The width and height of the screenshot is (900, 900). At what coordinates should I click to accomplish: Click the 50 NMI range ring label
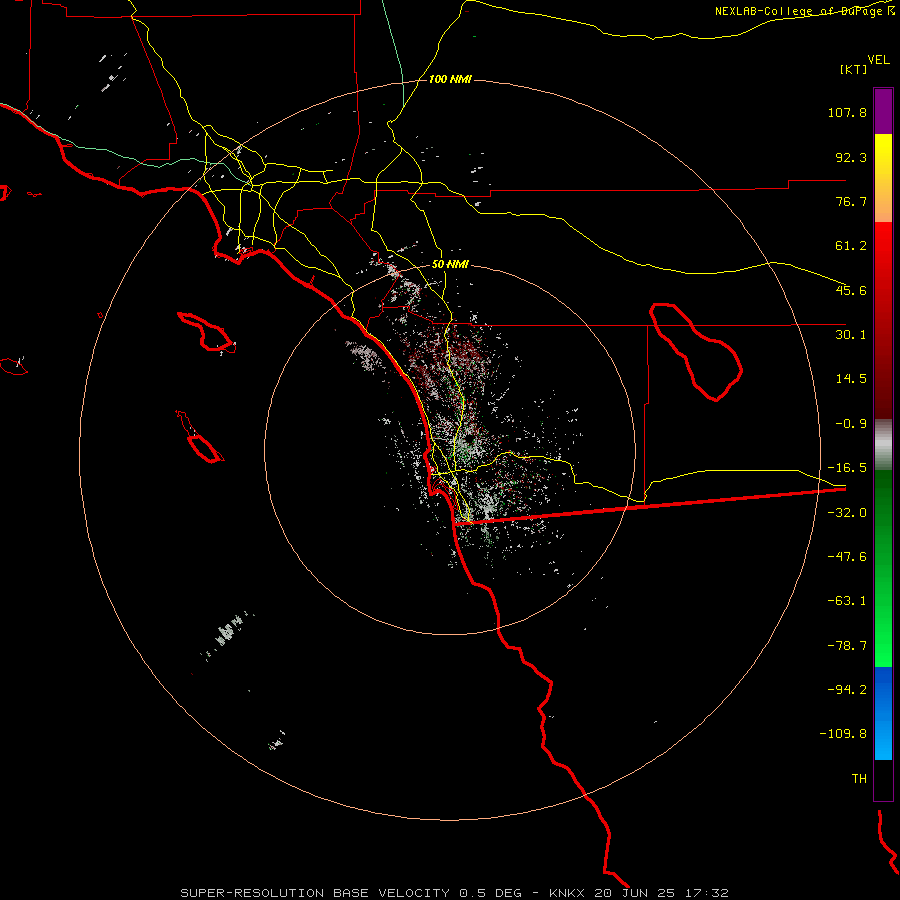pos(450,265)
